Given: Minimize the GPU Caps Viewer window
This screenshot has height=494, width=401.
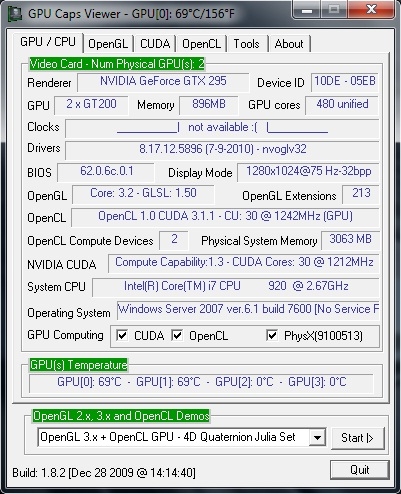Looking at the screenshot, I should (x=307, y=10).
